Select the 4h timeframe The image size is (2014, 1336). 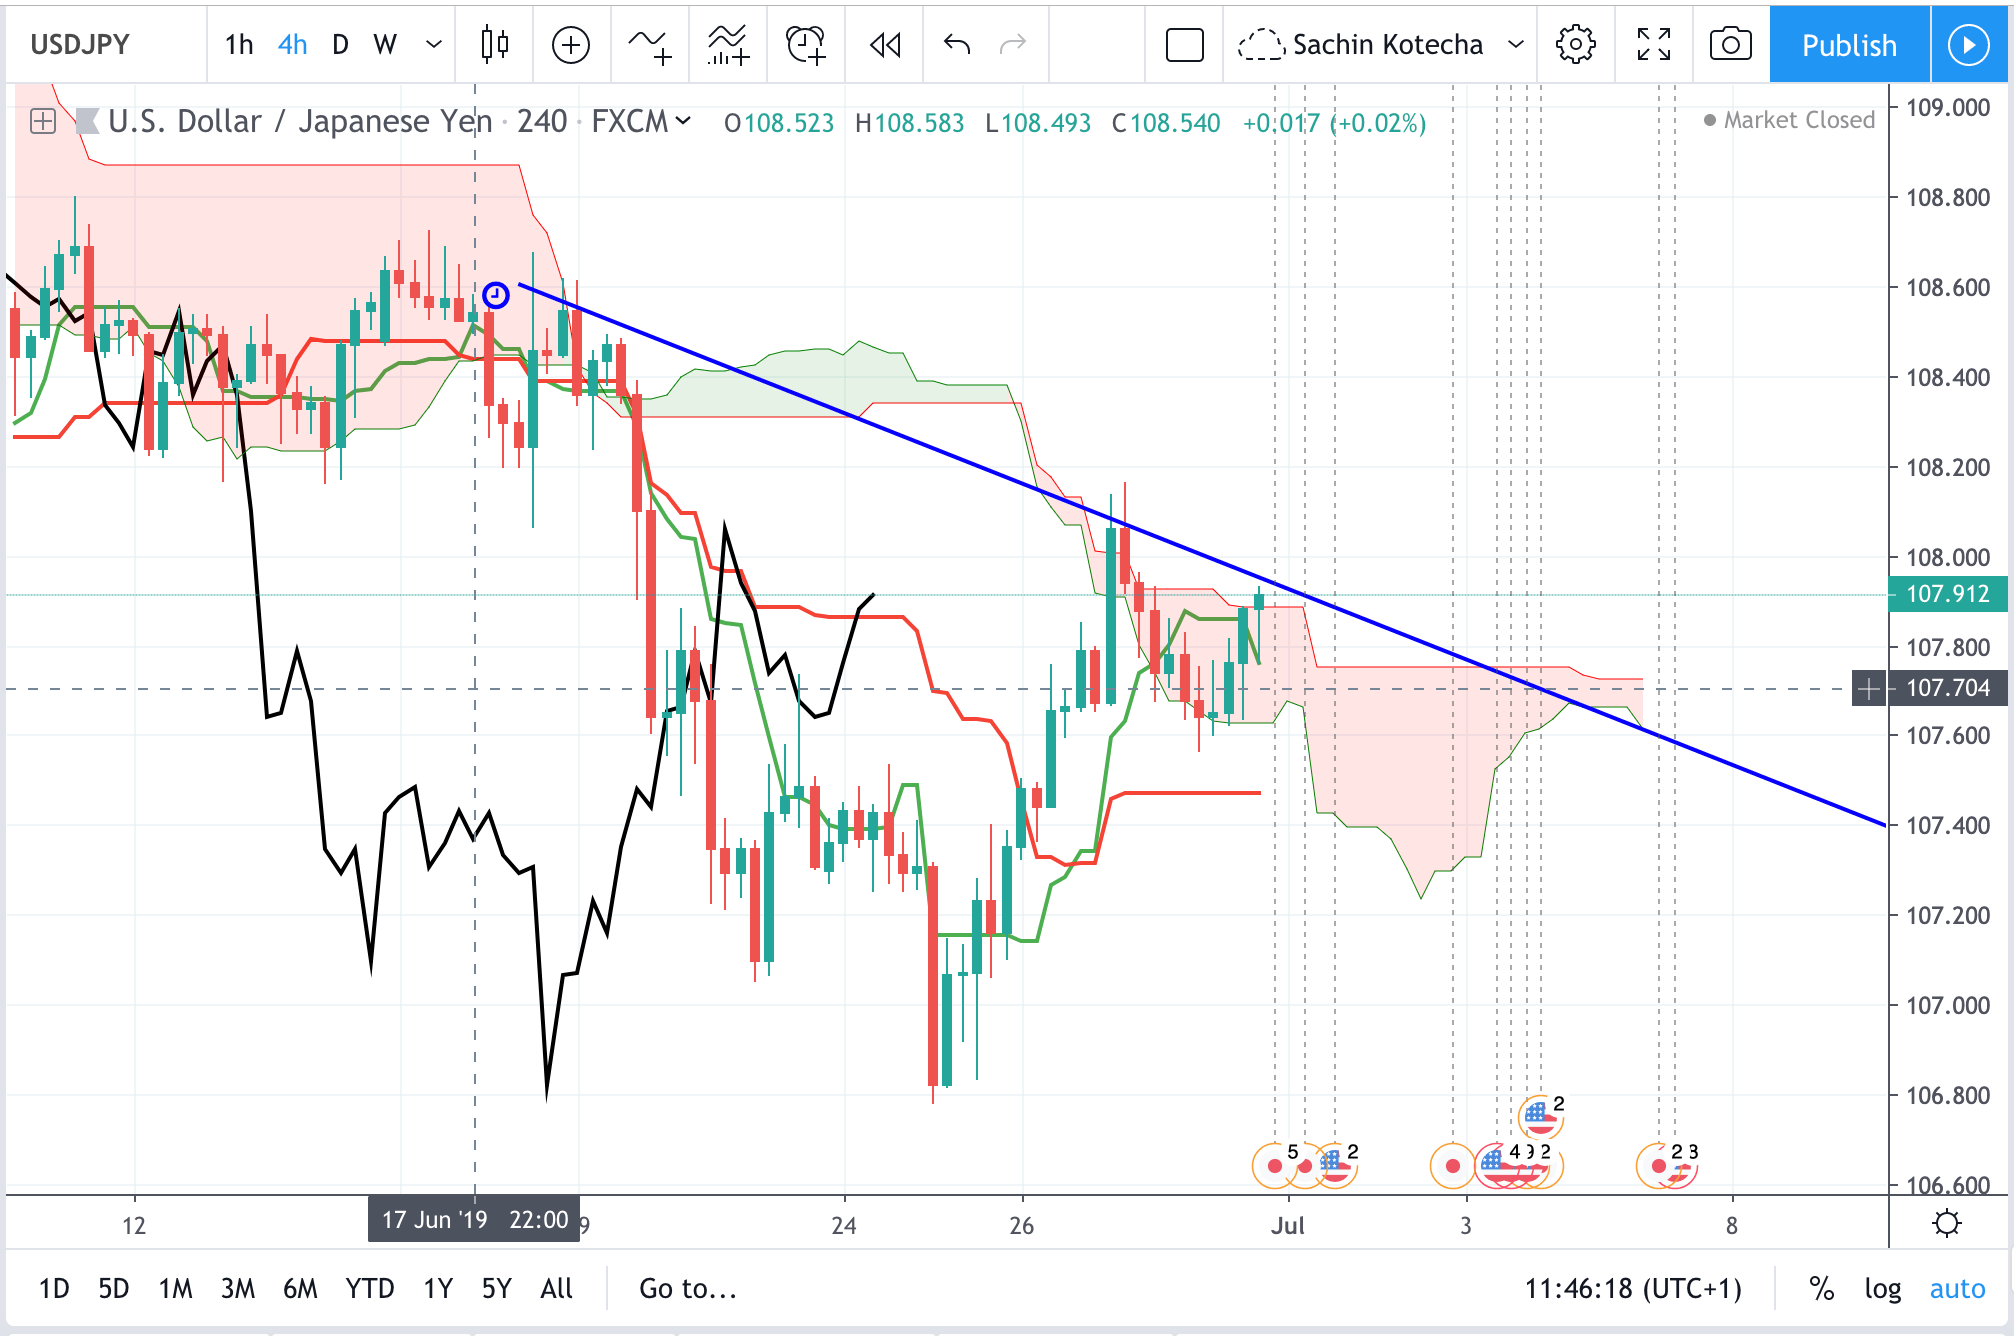pos(292,44)
